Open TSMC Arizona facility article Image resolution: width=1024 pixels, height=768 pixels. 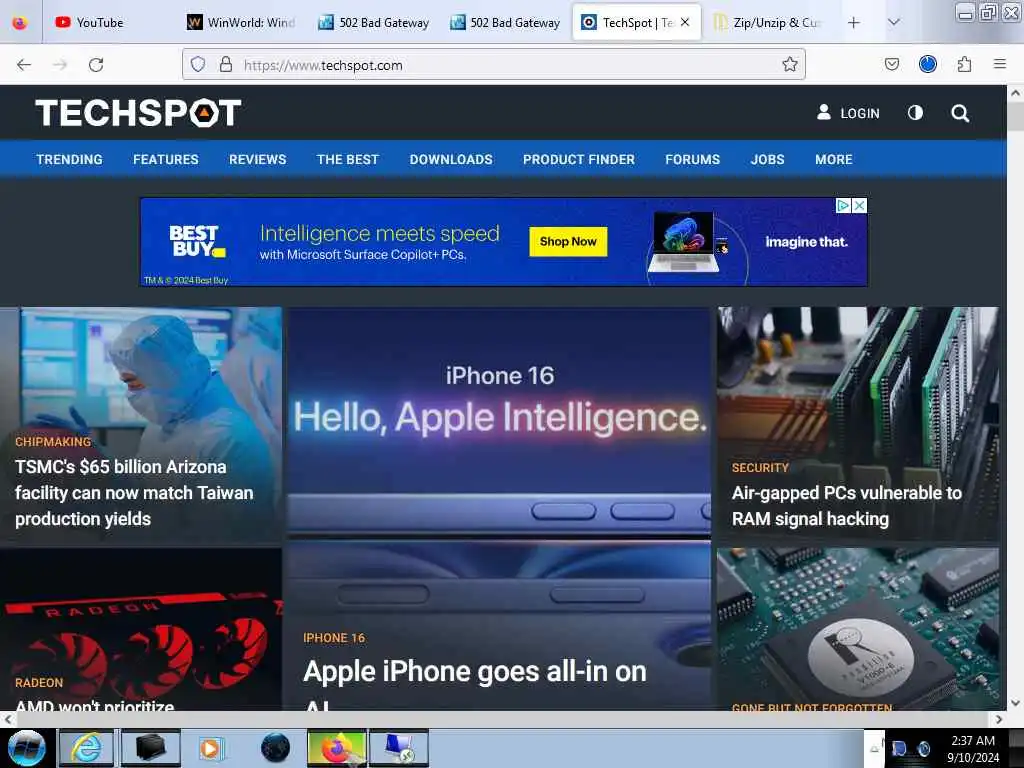[134, 493]
